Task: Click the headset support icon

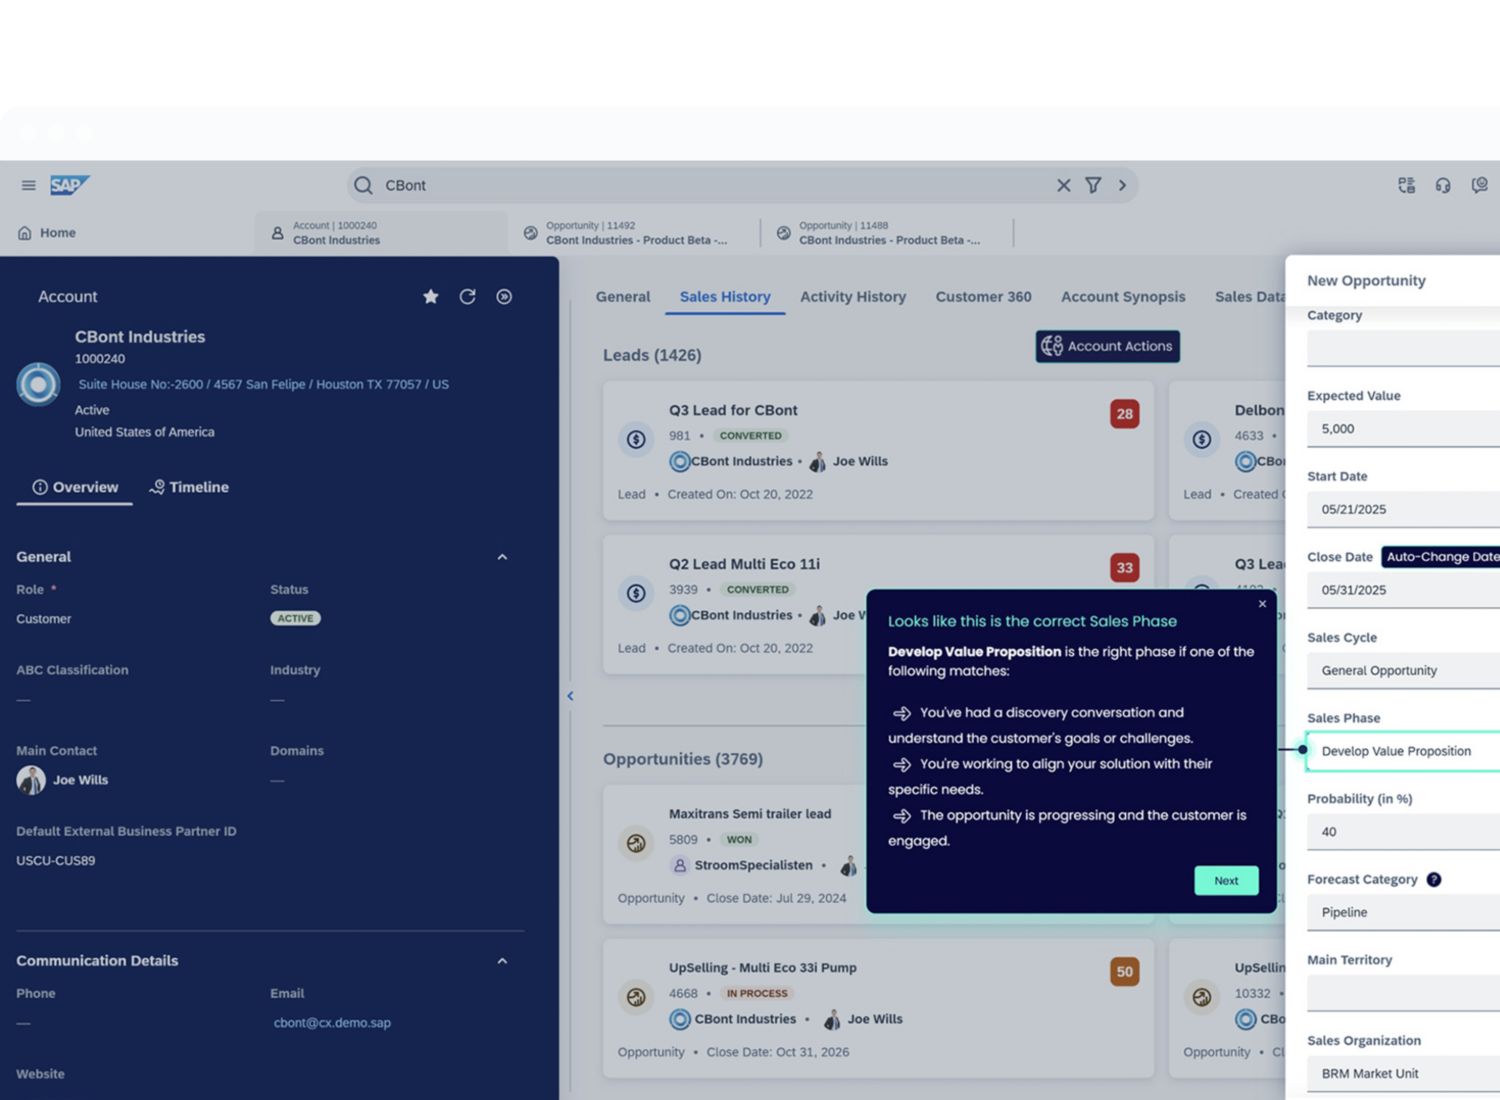Action: click(1442, 185)
